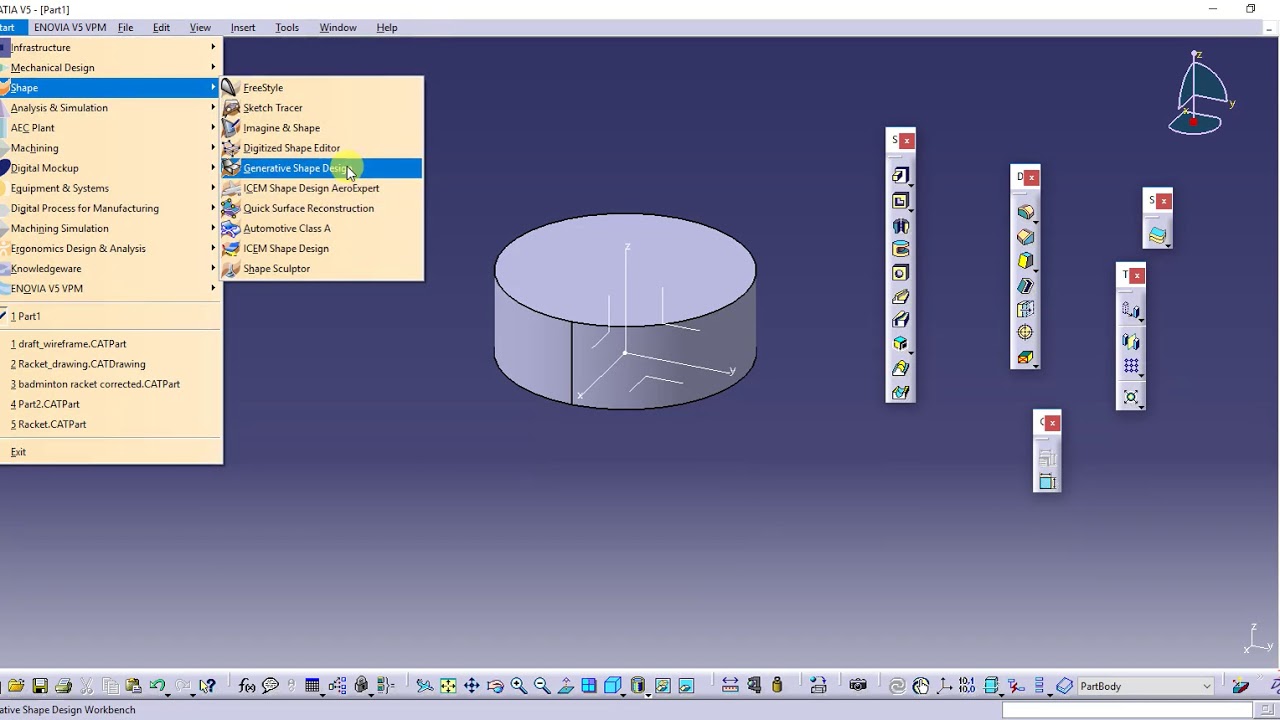Select the Thread/Tap tool icon
Viewport: 1280px width, 720px height.
pyautogui.click(x=1025, y=333)
